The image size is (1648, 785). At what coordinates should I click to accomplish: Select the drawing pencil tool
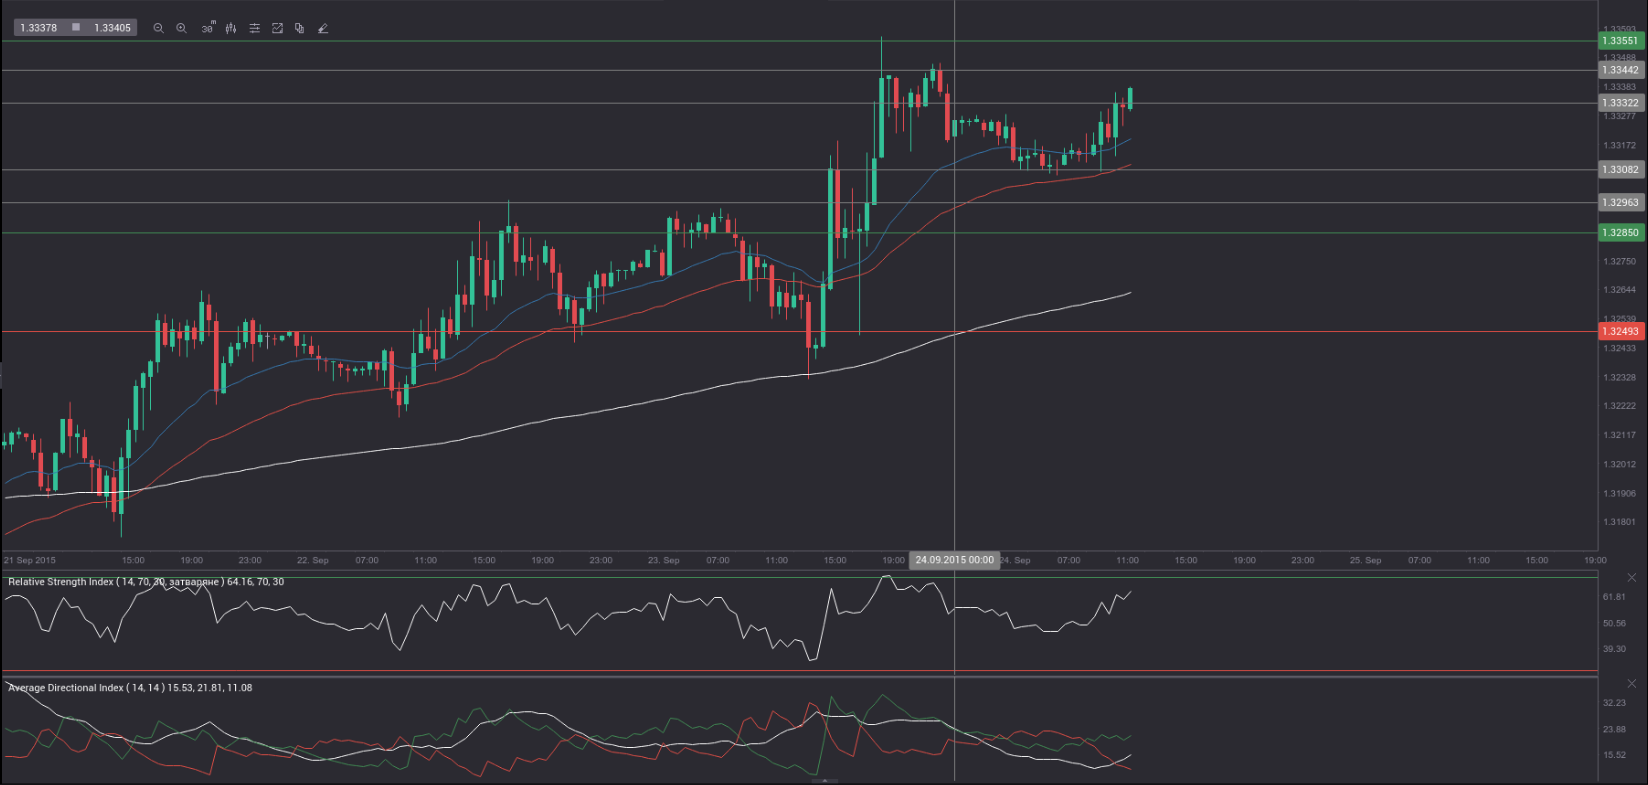[323, 28]
